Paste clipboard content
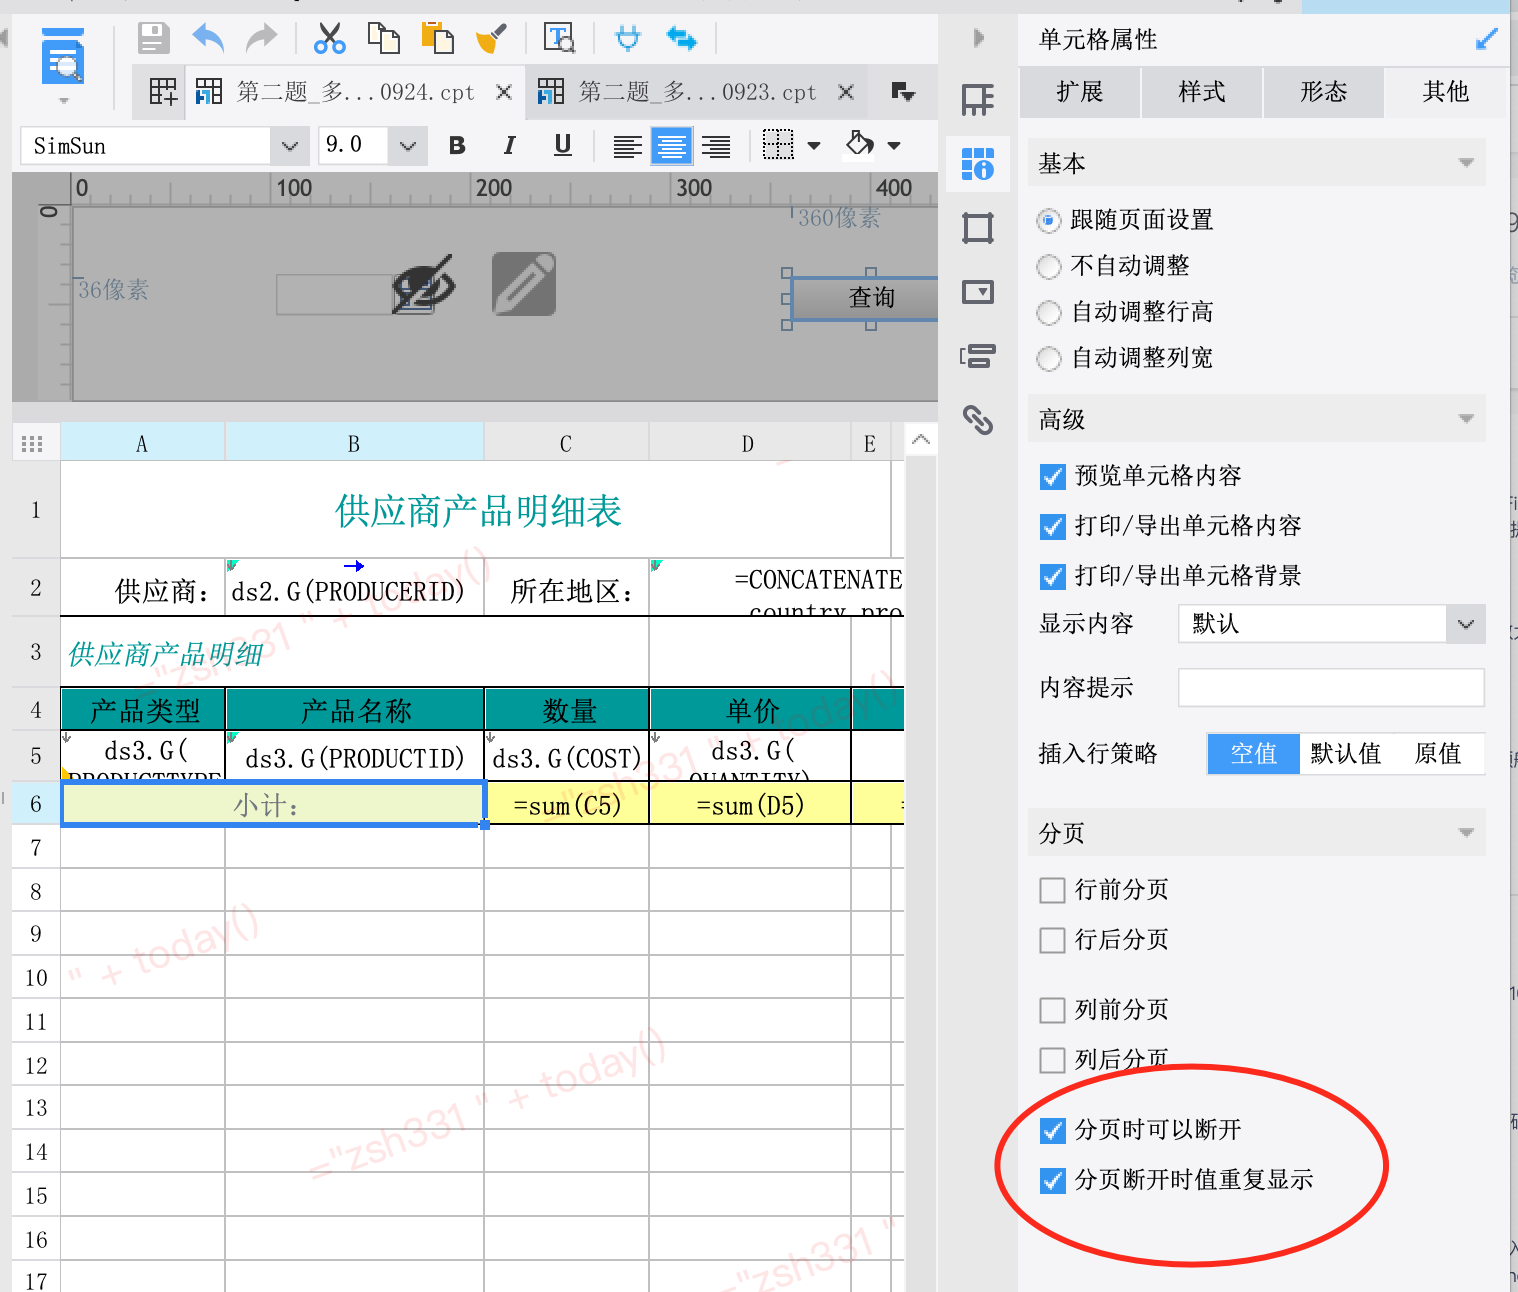The image size is (1518, 1292). (x=437, y=38)
